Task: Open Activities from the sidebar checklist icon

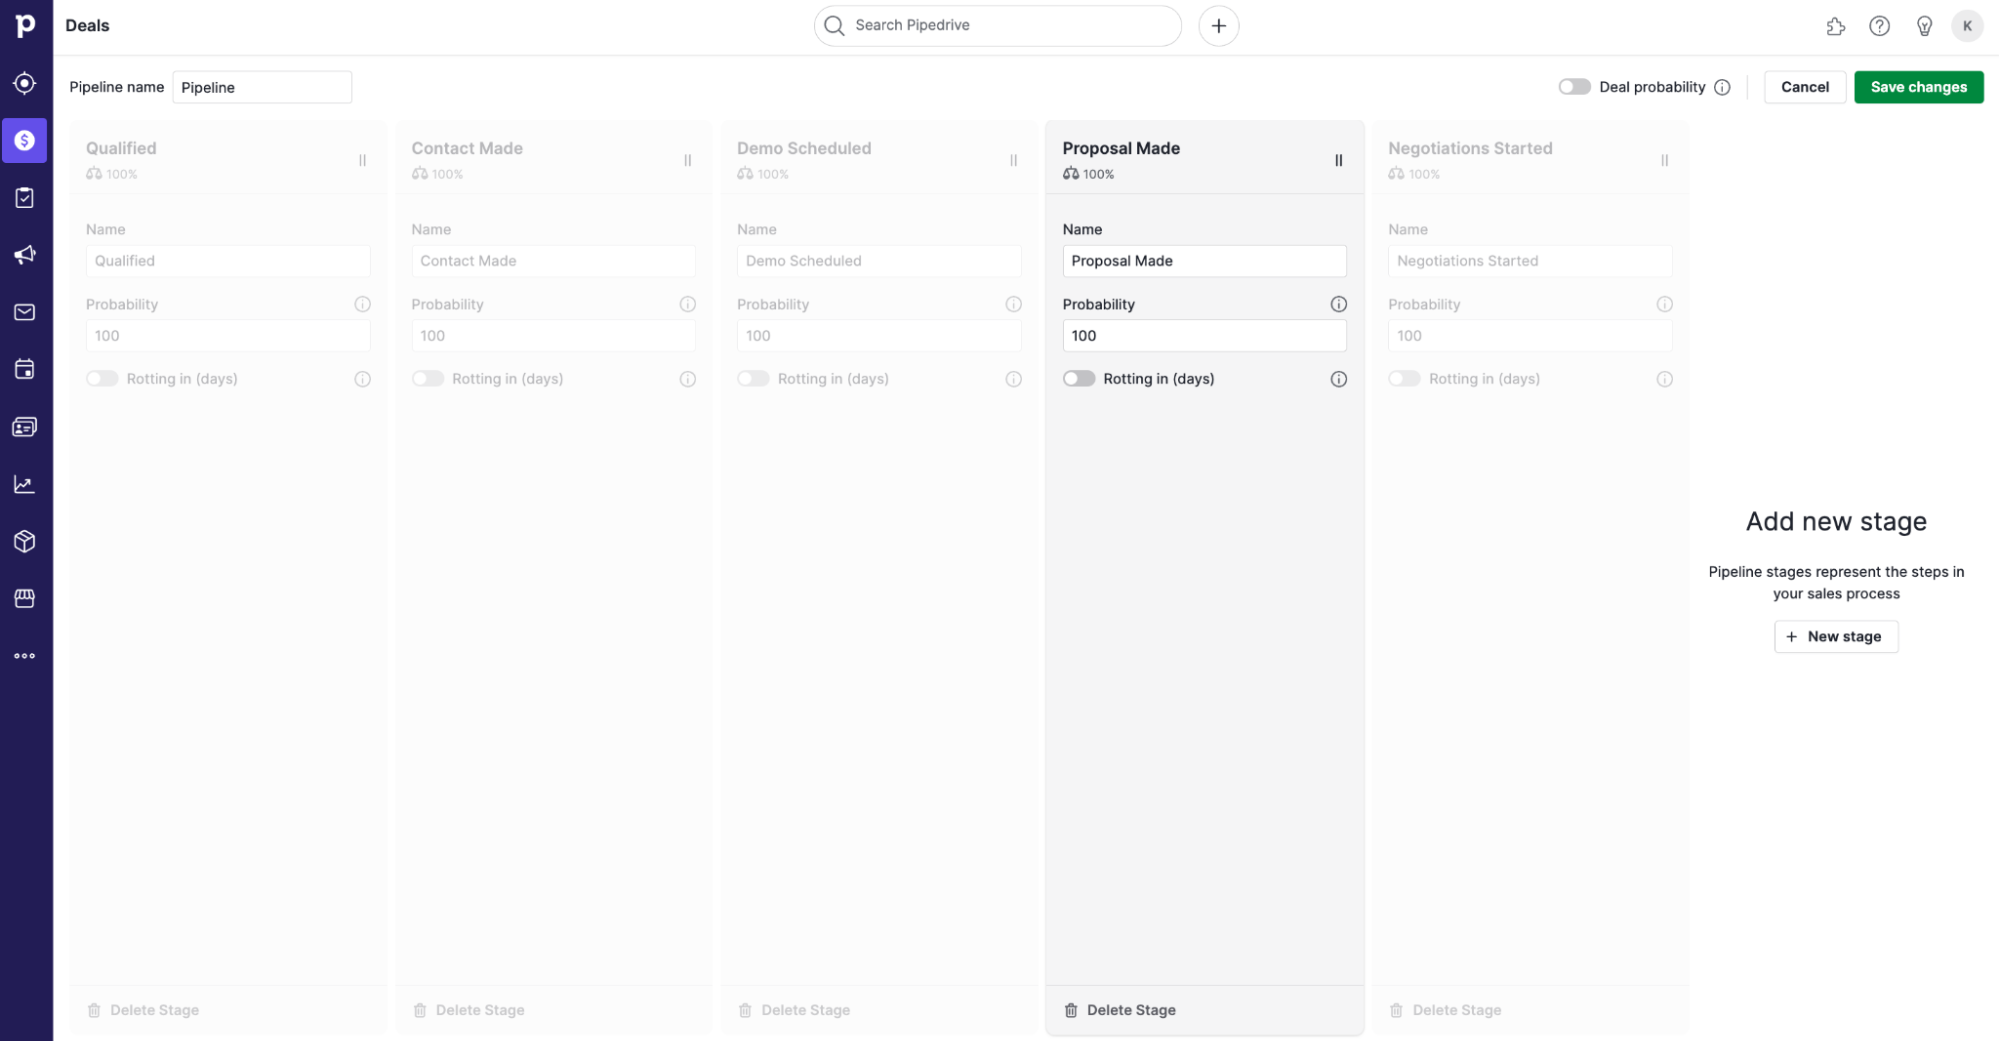Action: [25, 197]
